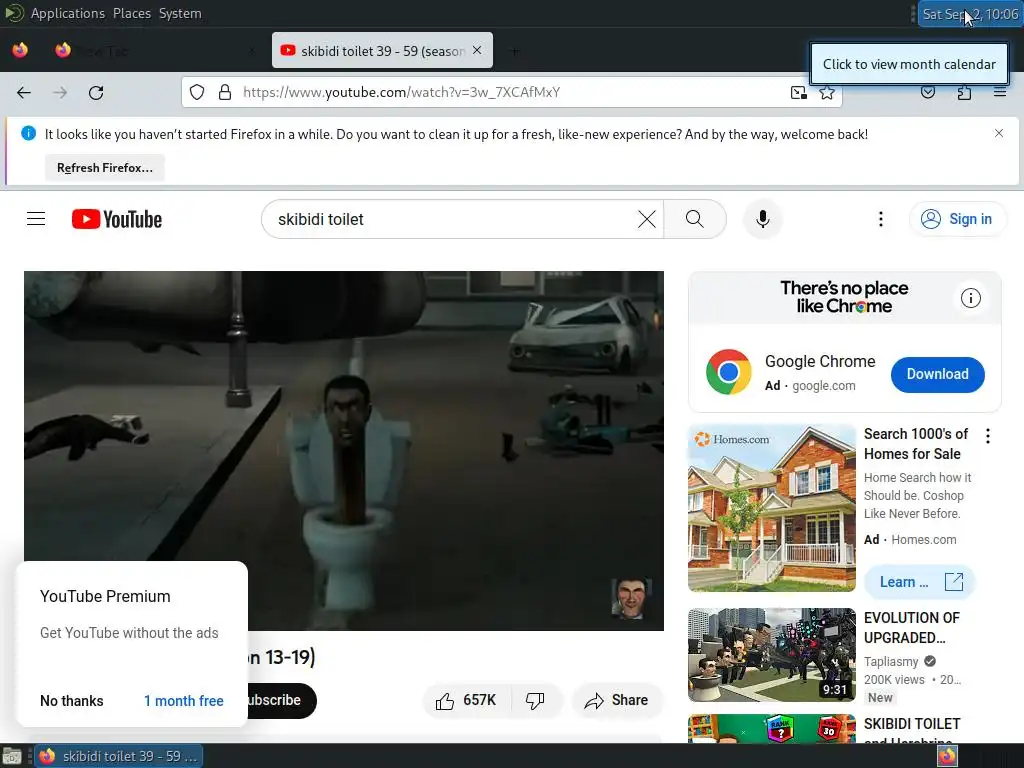Screen dimensions: 1024x768
Task: Open options menu for Homes for Sale ad
Action: (987, 436)
